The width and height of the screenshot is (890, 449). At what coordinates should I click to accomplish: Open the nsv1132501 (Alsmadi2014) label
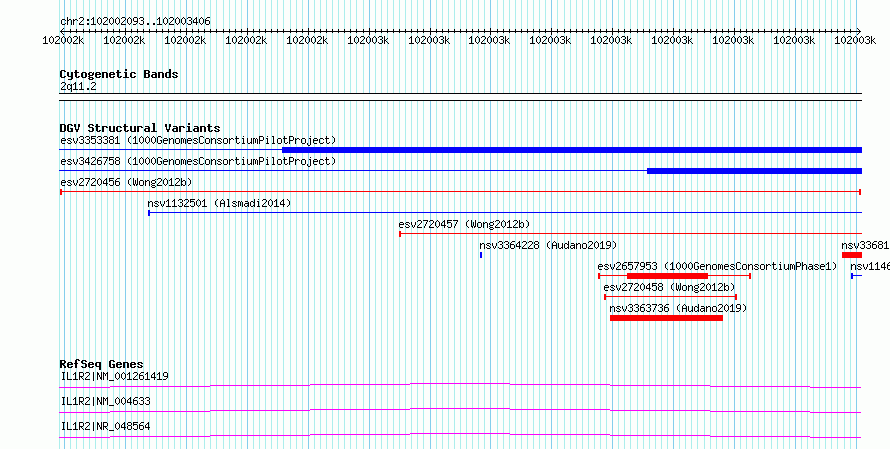point(219,203)
